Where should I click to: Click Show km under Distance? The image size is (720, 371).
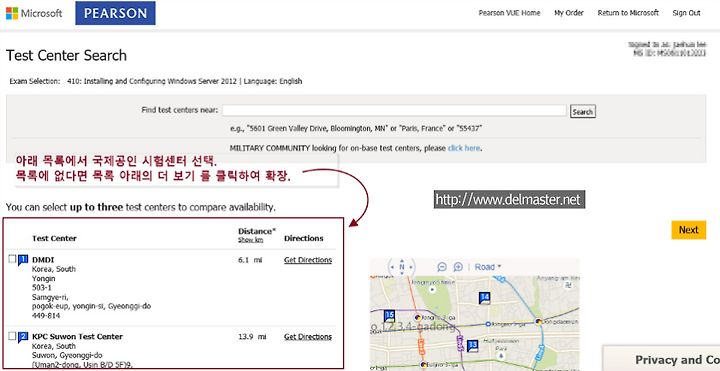pyautogui.click(x=250, y=240)
